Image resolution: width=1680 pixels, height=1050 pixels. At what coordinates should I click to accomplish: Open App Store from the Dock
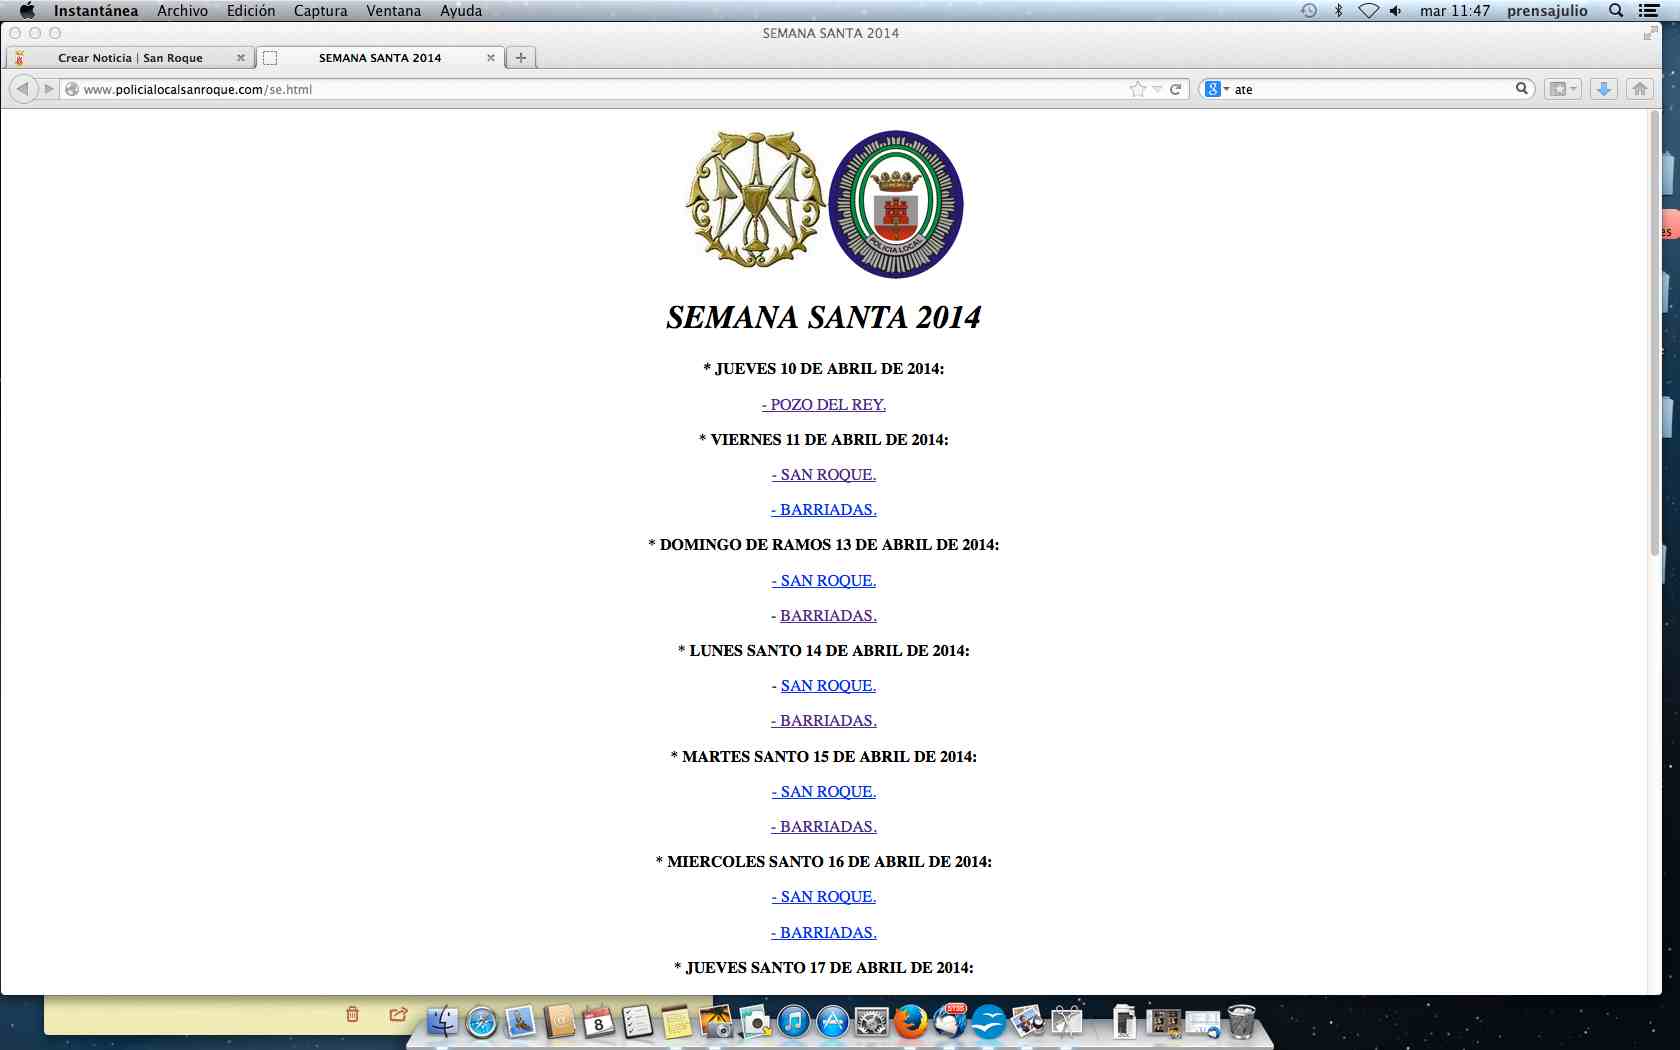point(832,1022)
